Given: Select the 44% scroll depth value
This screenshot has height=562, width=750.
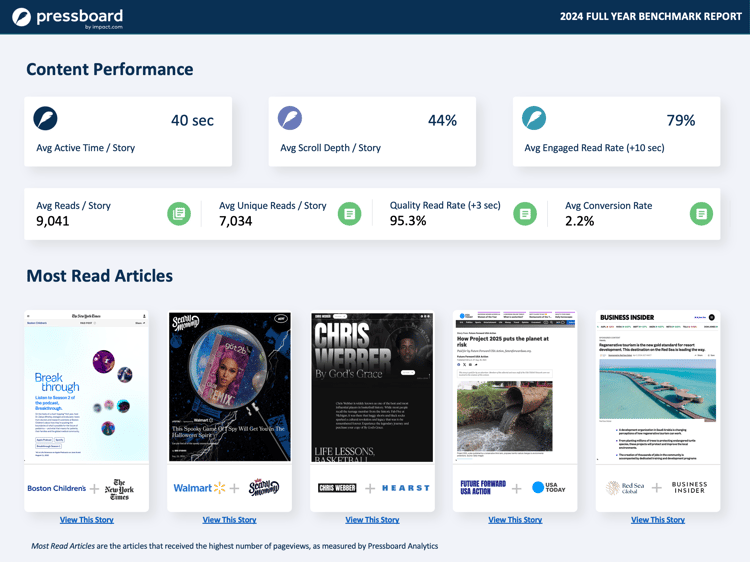Looking at the screenshot, I should (x=442, y=121).
